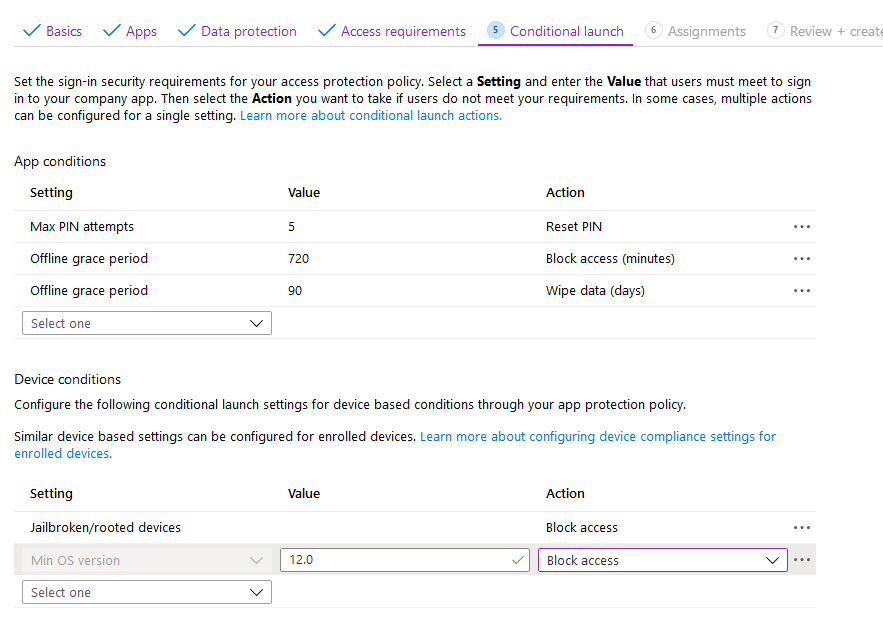
Task: Open ellipsis menu for Wipe data row
Action: 801,291
